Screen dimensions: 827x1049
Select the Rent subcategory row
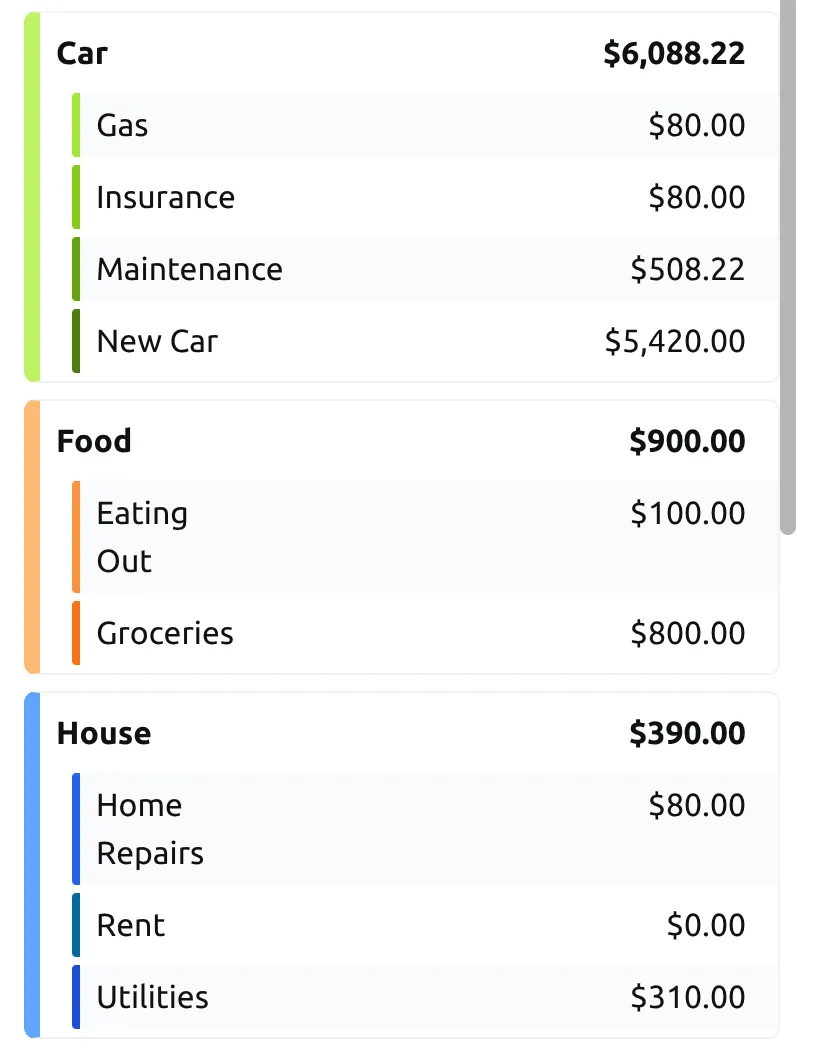coord(131,925)
